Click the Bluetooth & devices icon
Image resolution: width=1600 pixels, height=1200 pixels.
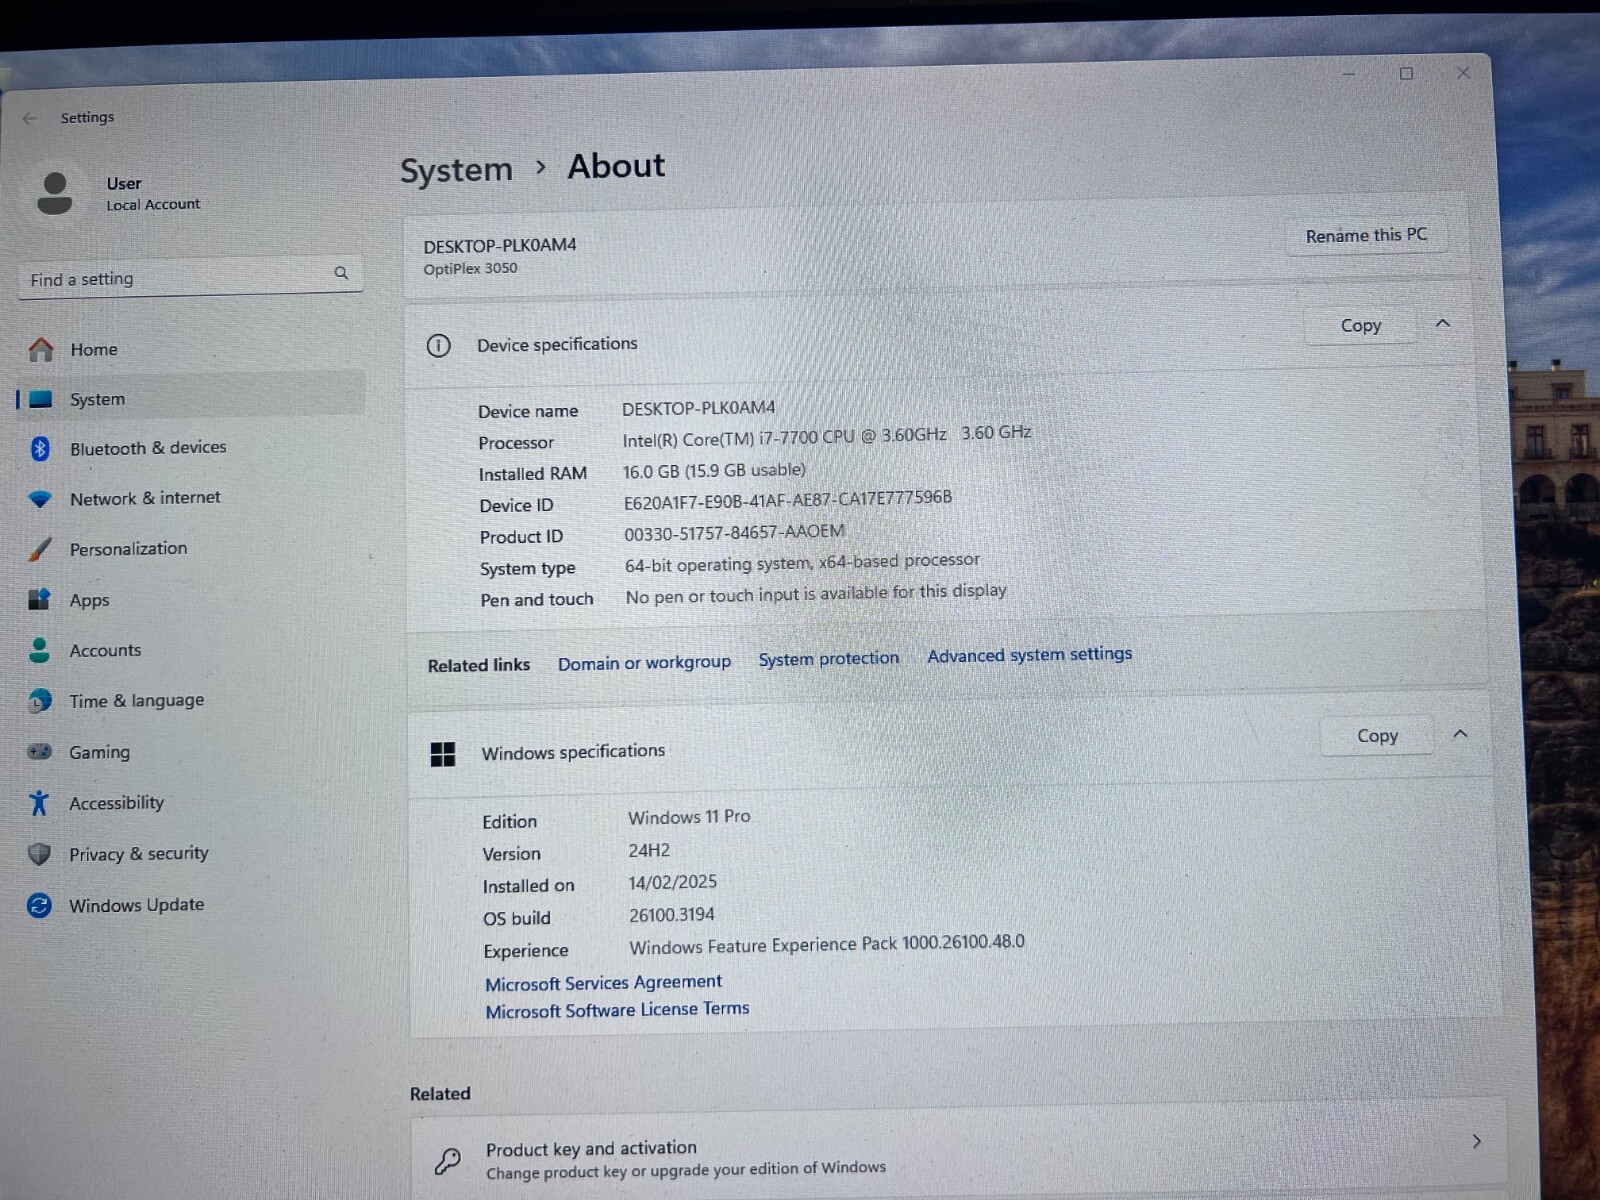pos(40,449)
